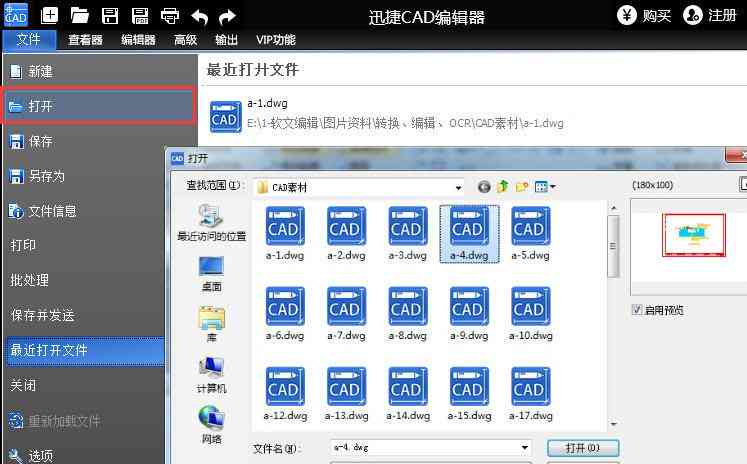Click the print toolbar icon
Viewport: 747px width, 464px height.
[x=170, y=16]
